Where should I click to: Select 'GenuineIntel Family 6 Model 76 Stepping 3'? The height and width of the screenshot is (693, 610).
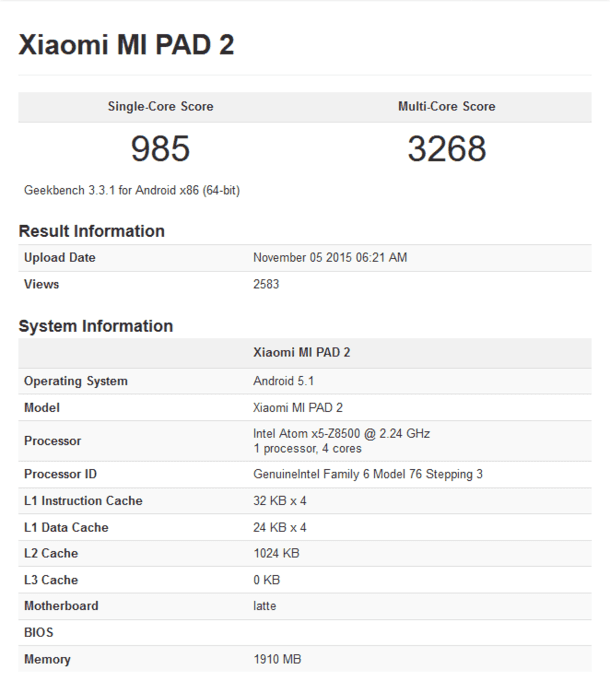(x=368, y=474)
